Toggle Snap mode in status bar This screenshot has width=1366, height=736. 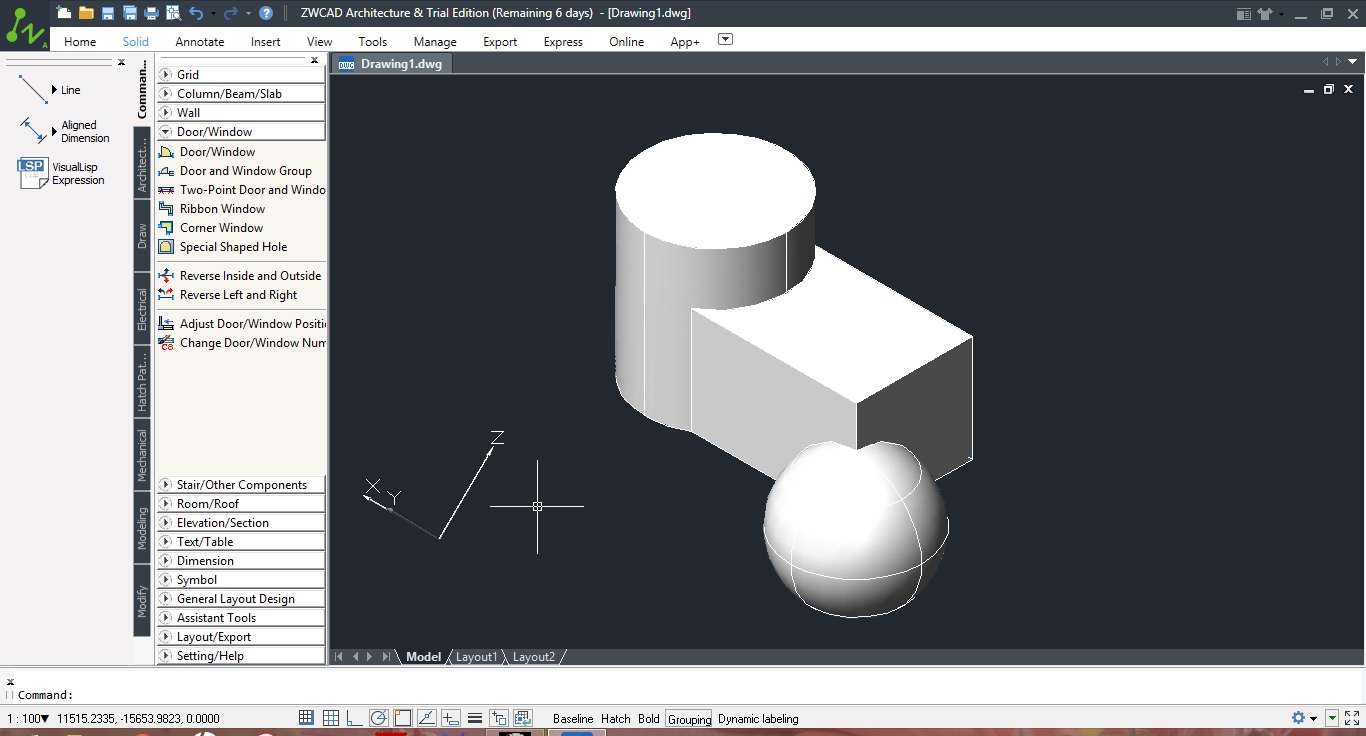307,718
